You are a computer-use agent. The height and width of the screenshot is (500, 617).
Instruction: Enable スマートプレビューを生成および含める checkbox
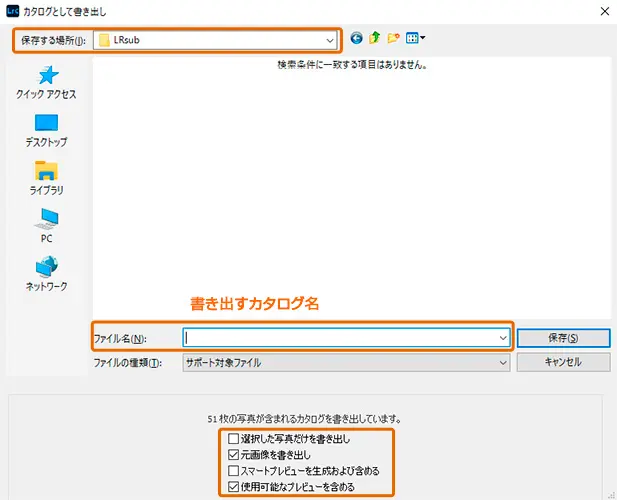[233, 471]
